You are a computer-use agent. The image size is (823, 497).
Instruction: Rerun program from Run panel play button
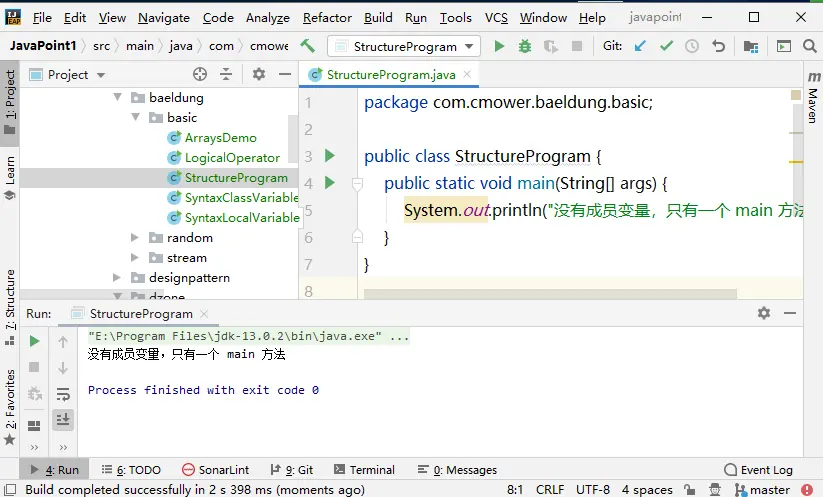(35, 342)
